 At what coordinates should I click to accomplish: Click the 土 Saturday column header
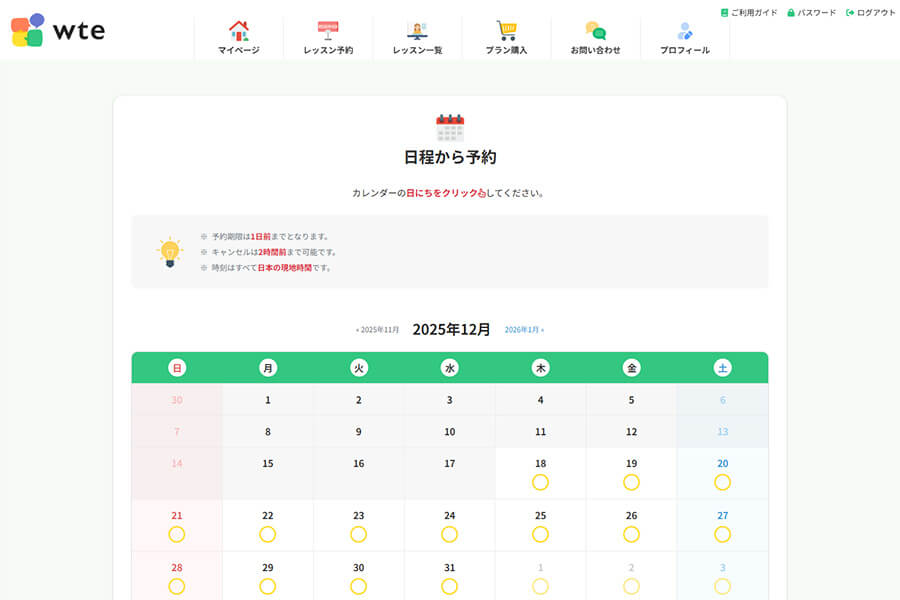click(722, 367)
